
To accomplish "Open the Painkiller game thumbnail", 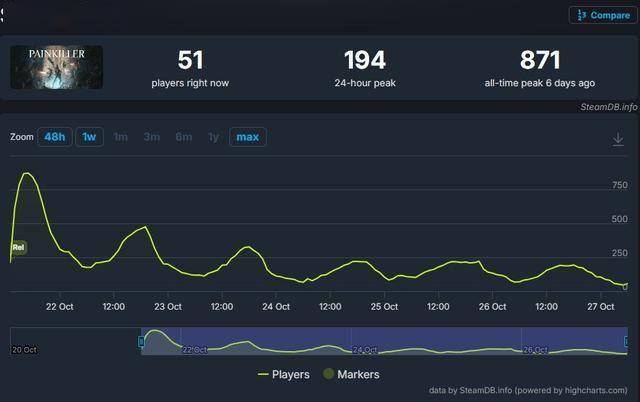I will [56, 67].
